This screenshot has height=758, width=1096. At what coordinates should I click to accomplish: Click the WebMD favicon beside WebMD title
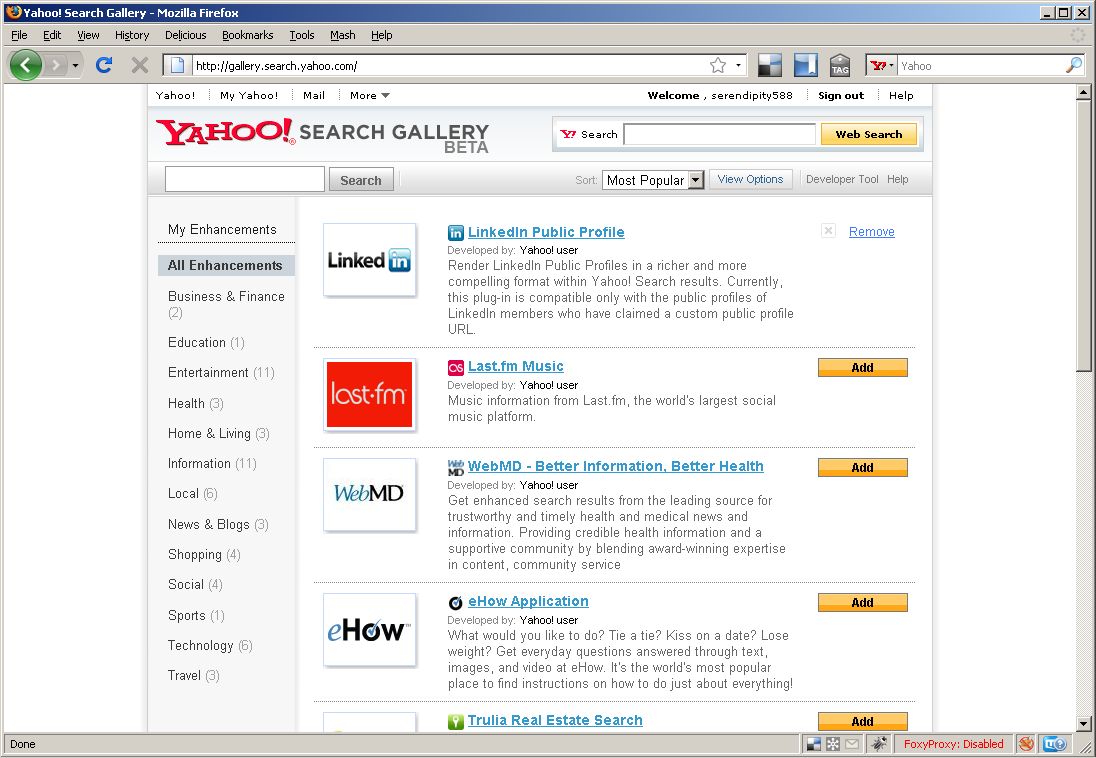tap(456, 467)
